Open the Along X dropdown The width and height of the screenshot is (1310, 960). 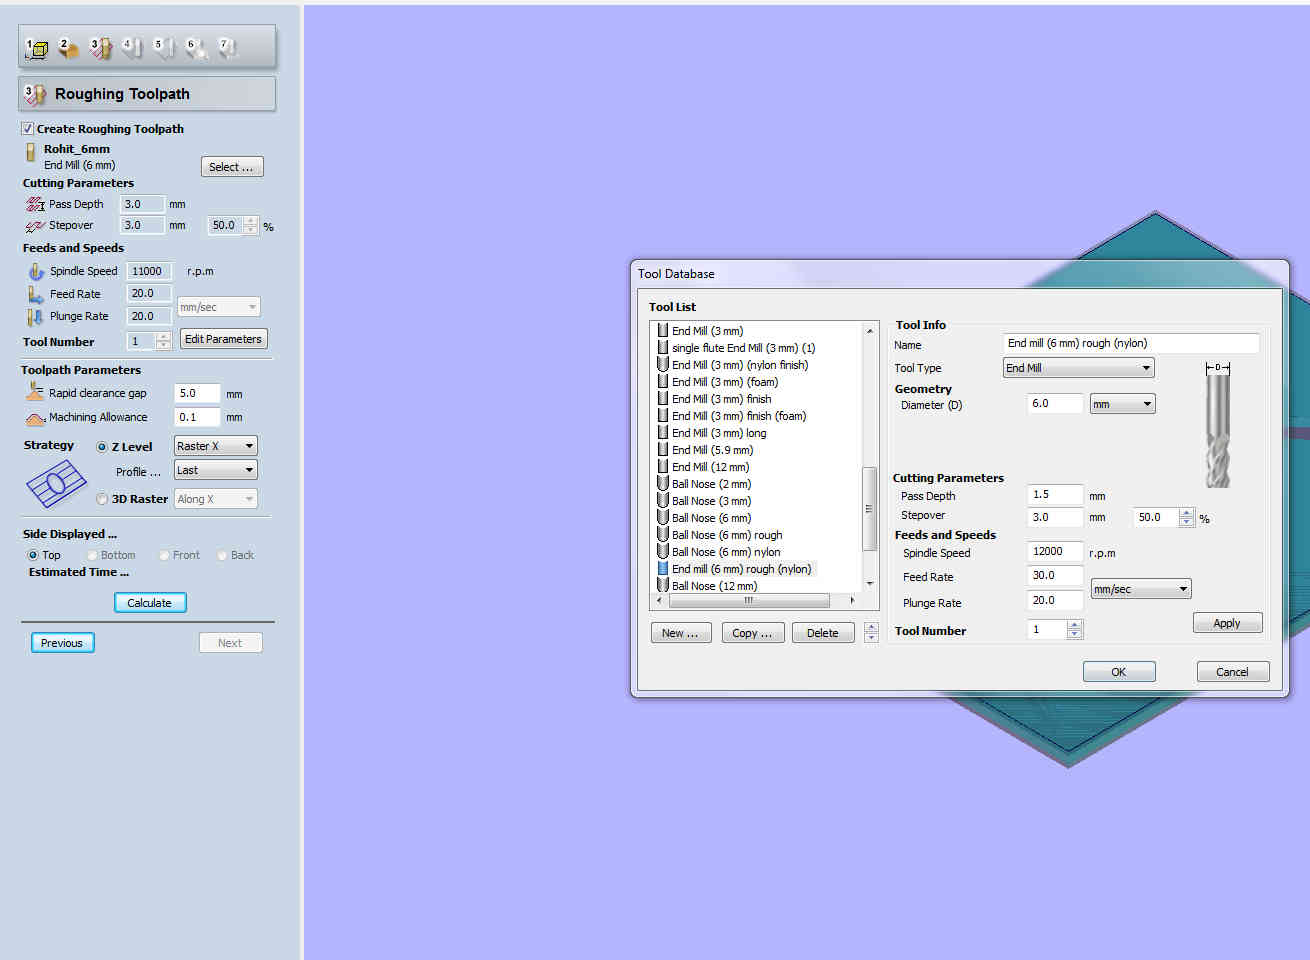point(216,499)
